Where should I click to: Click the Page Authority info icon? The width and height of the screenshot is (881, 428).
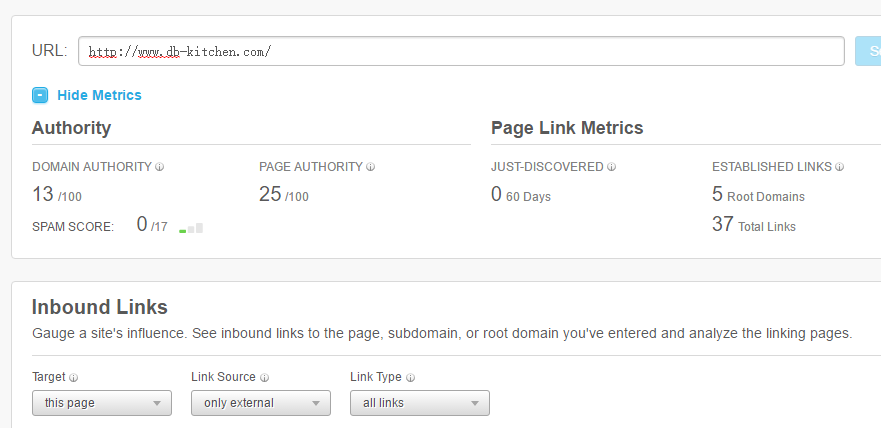point(370,167)
